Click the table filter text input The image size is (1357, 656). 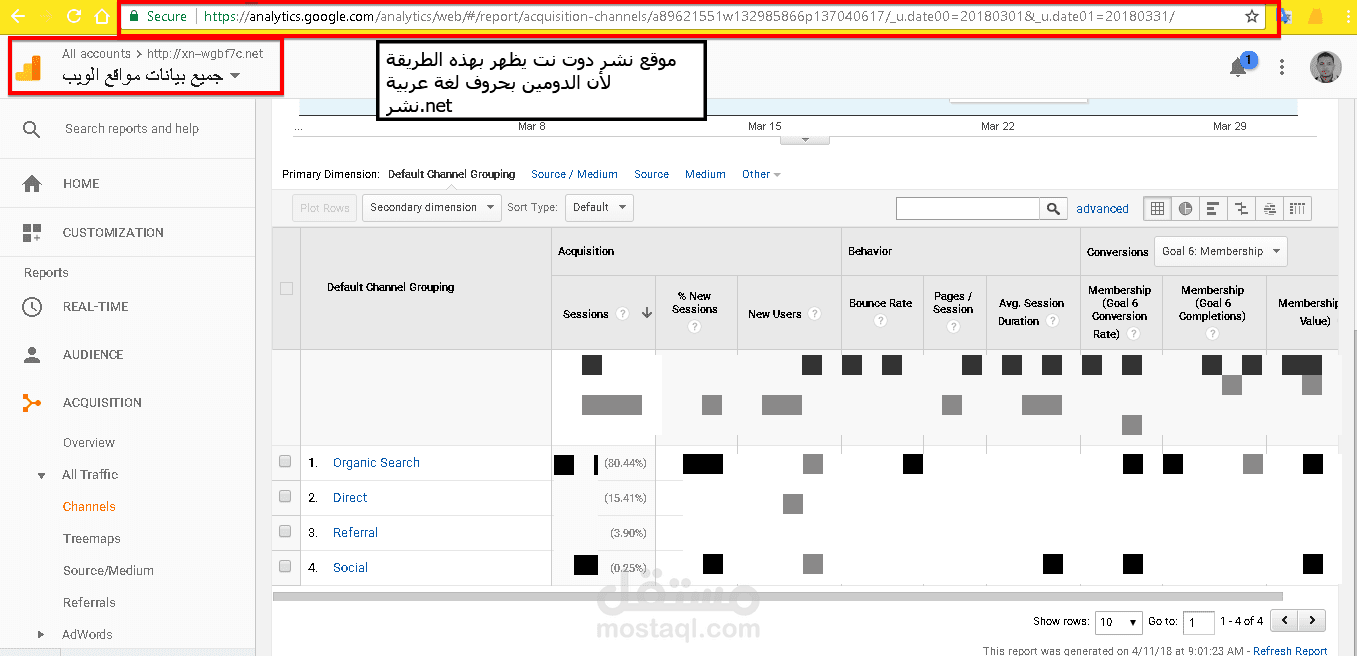(968, 208)
